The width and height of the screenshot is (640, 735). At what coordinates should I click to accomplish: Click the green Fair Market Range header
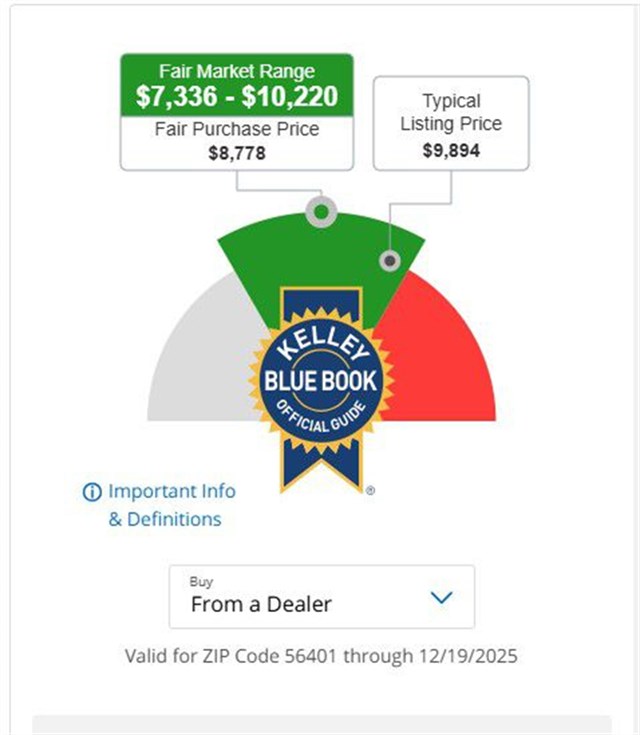pyautogui.click(x=237, y=72)
